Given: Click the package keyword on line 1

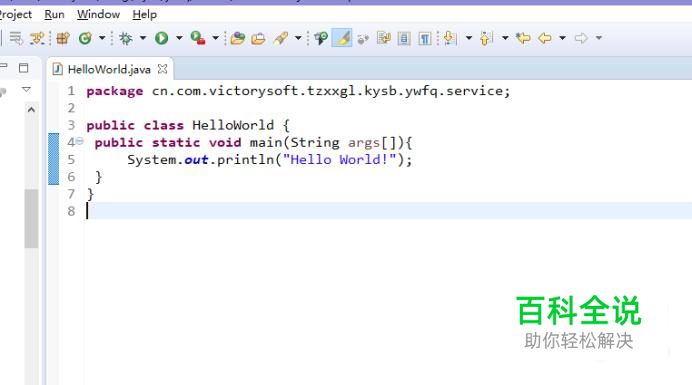Looking at the screenshot, I should point(115,91).
